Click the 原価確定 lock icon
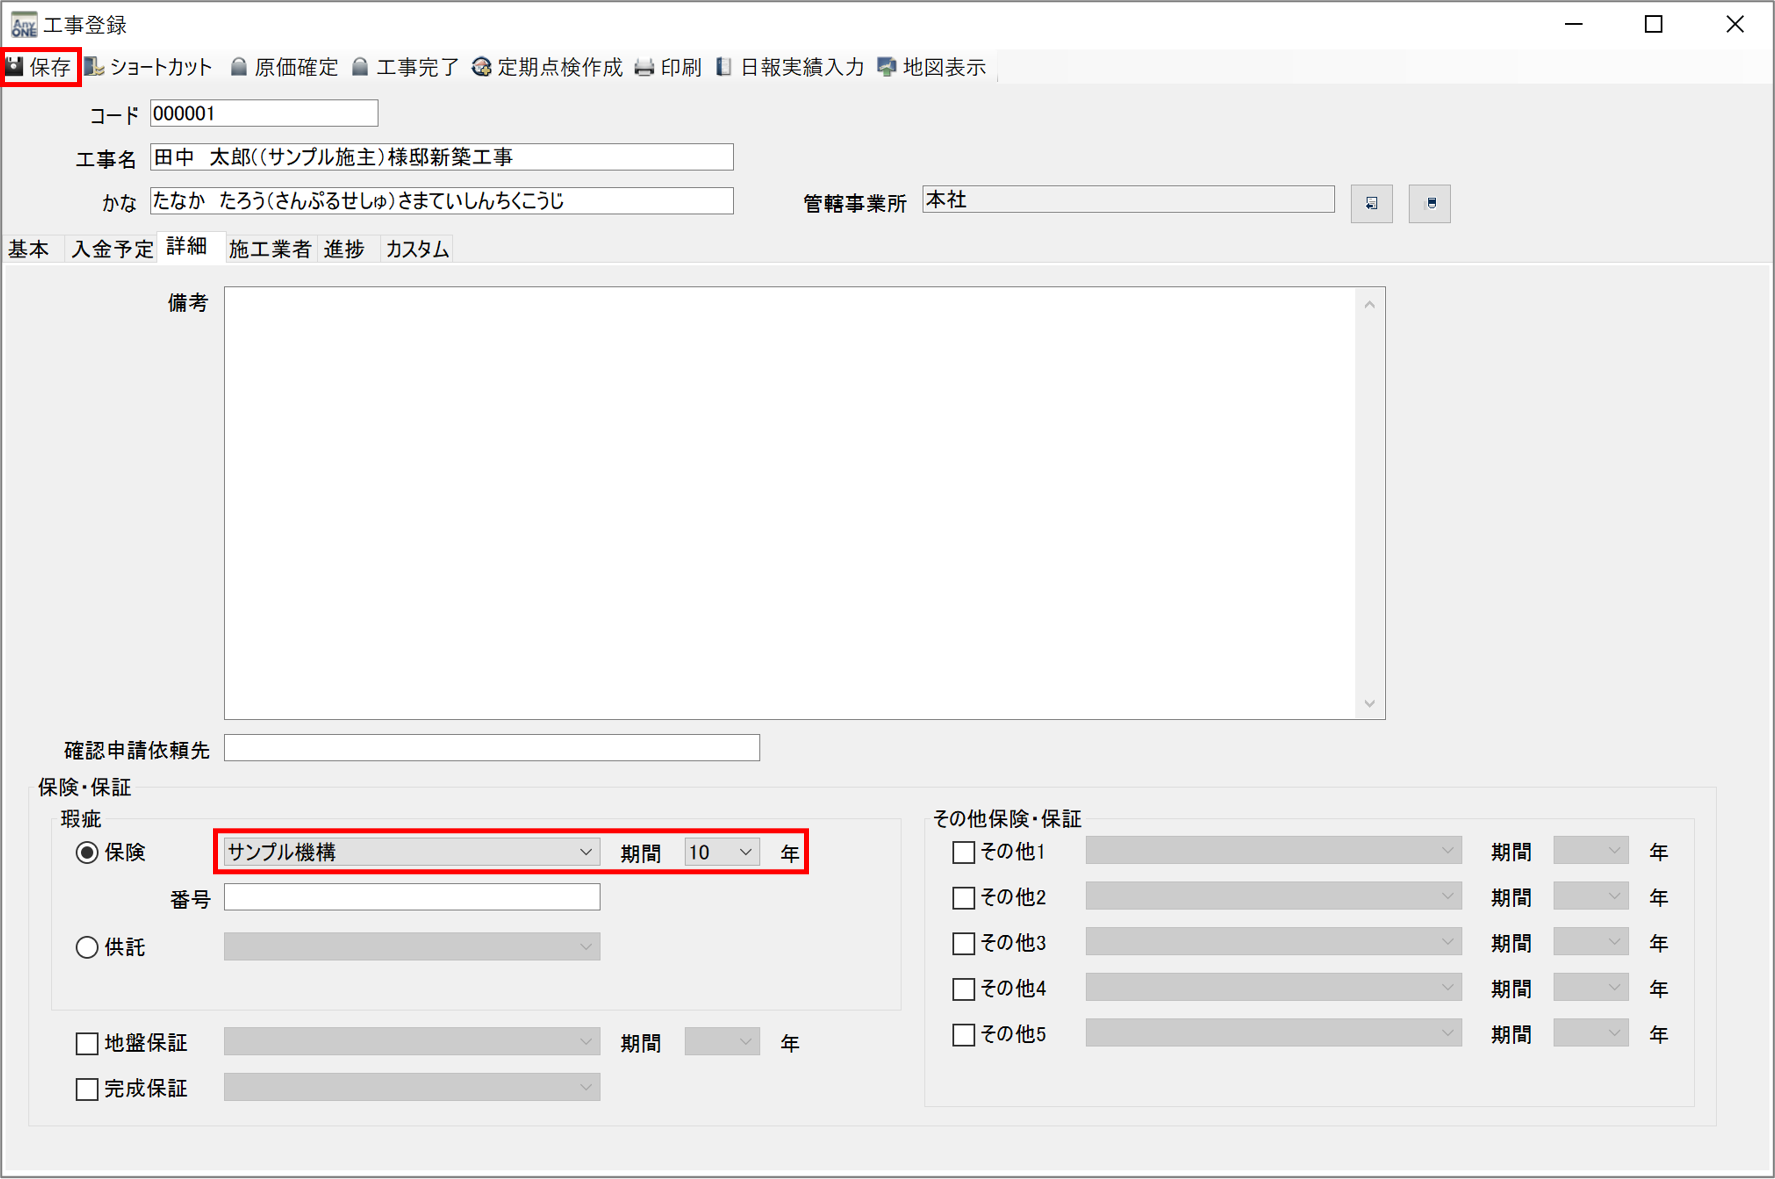The image size is (1775, 1179). (239, 67)
